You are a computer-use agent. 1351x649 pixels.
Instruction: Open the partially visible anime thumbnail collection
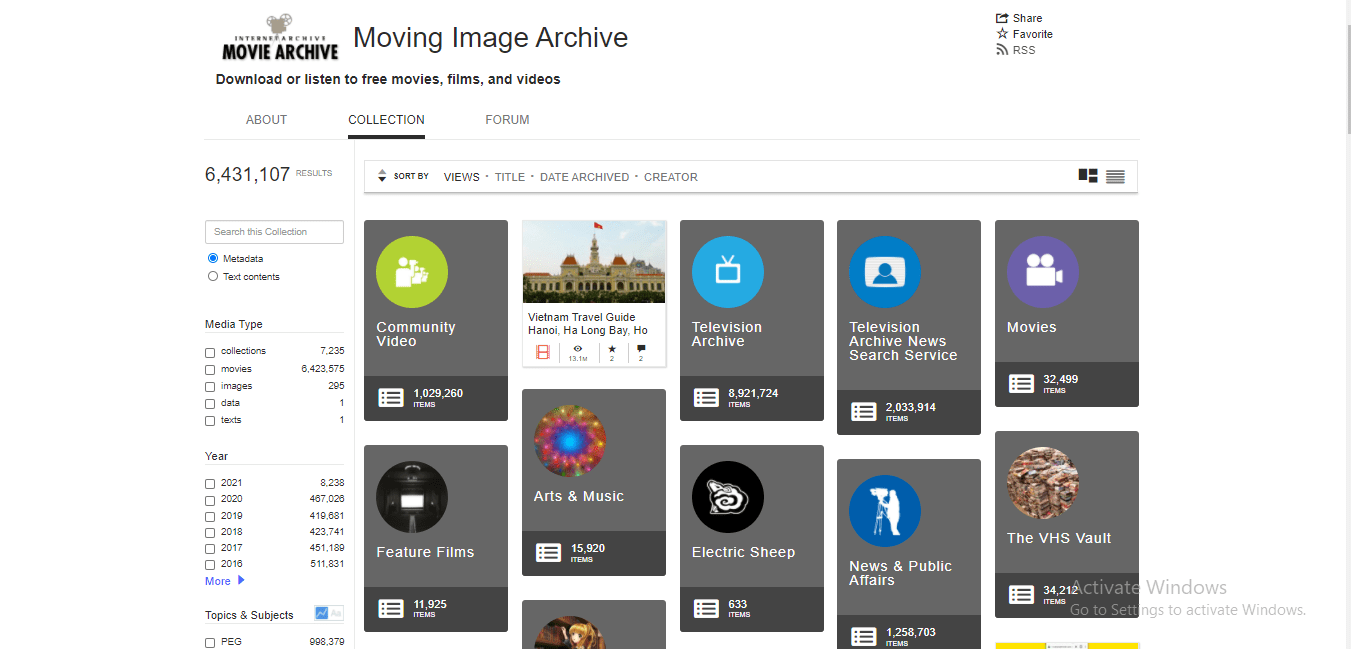coord(570,633)
